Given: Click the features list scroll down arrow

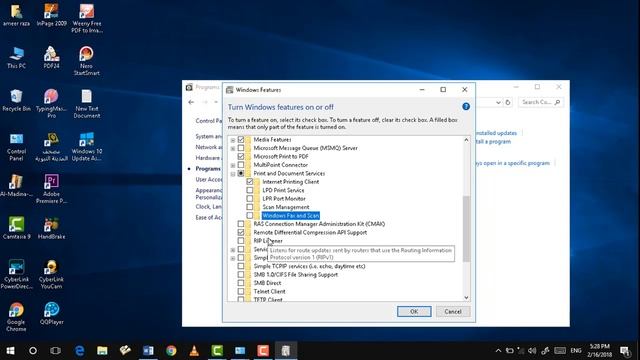Looking at the screenshot, I should (x=466, y=298).
